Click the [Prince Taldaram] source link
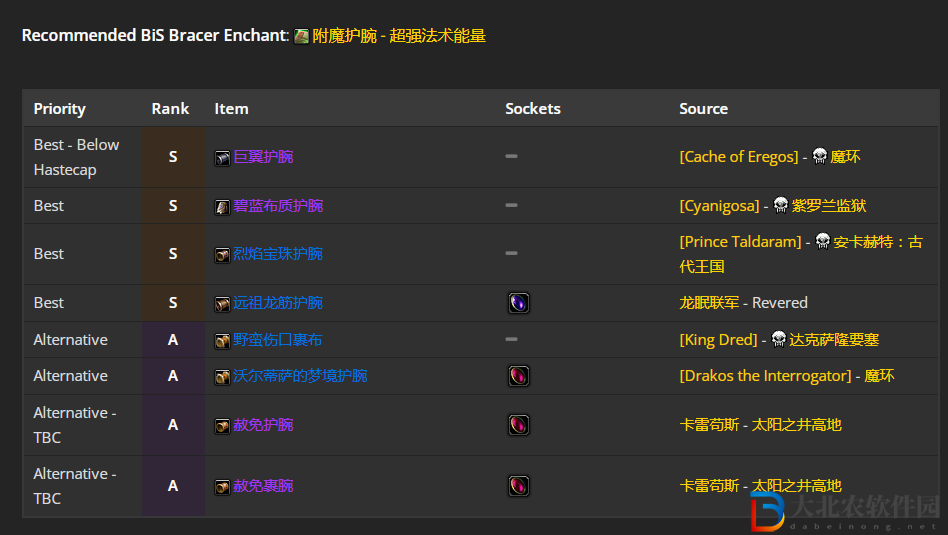 [x=740, y=242]
